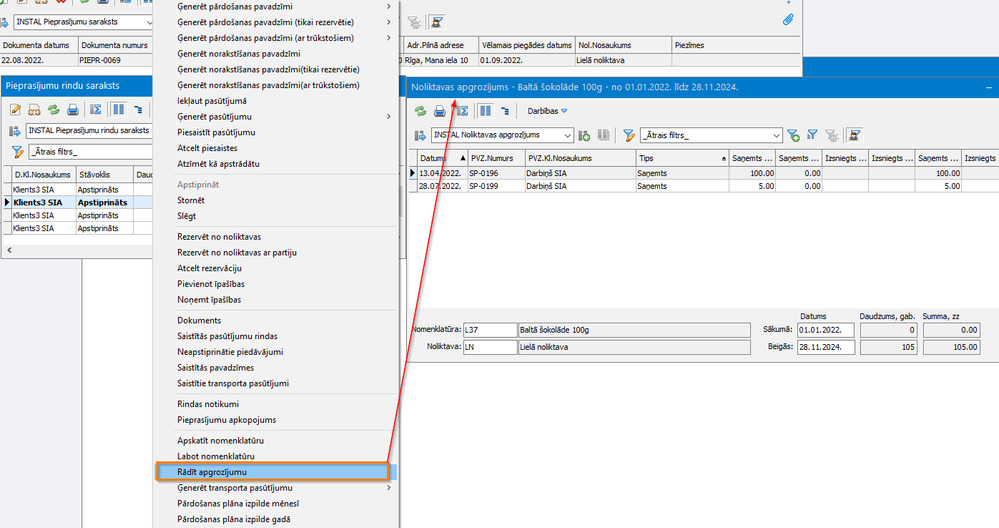999x528 pixels.
Task: Select the SP-0199 row cell
Action: click(496, 186)
